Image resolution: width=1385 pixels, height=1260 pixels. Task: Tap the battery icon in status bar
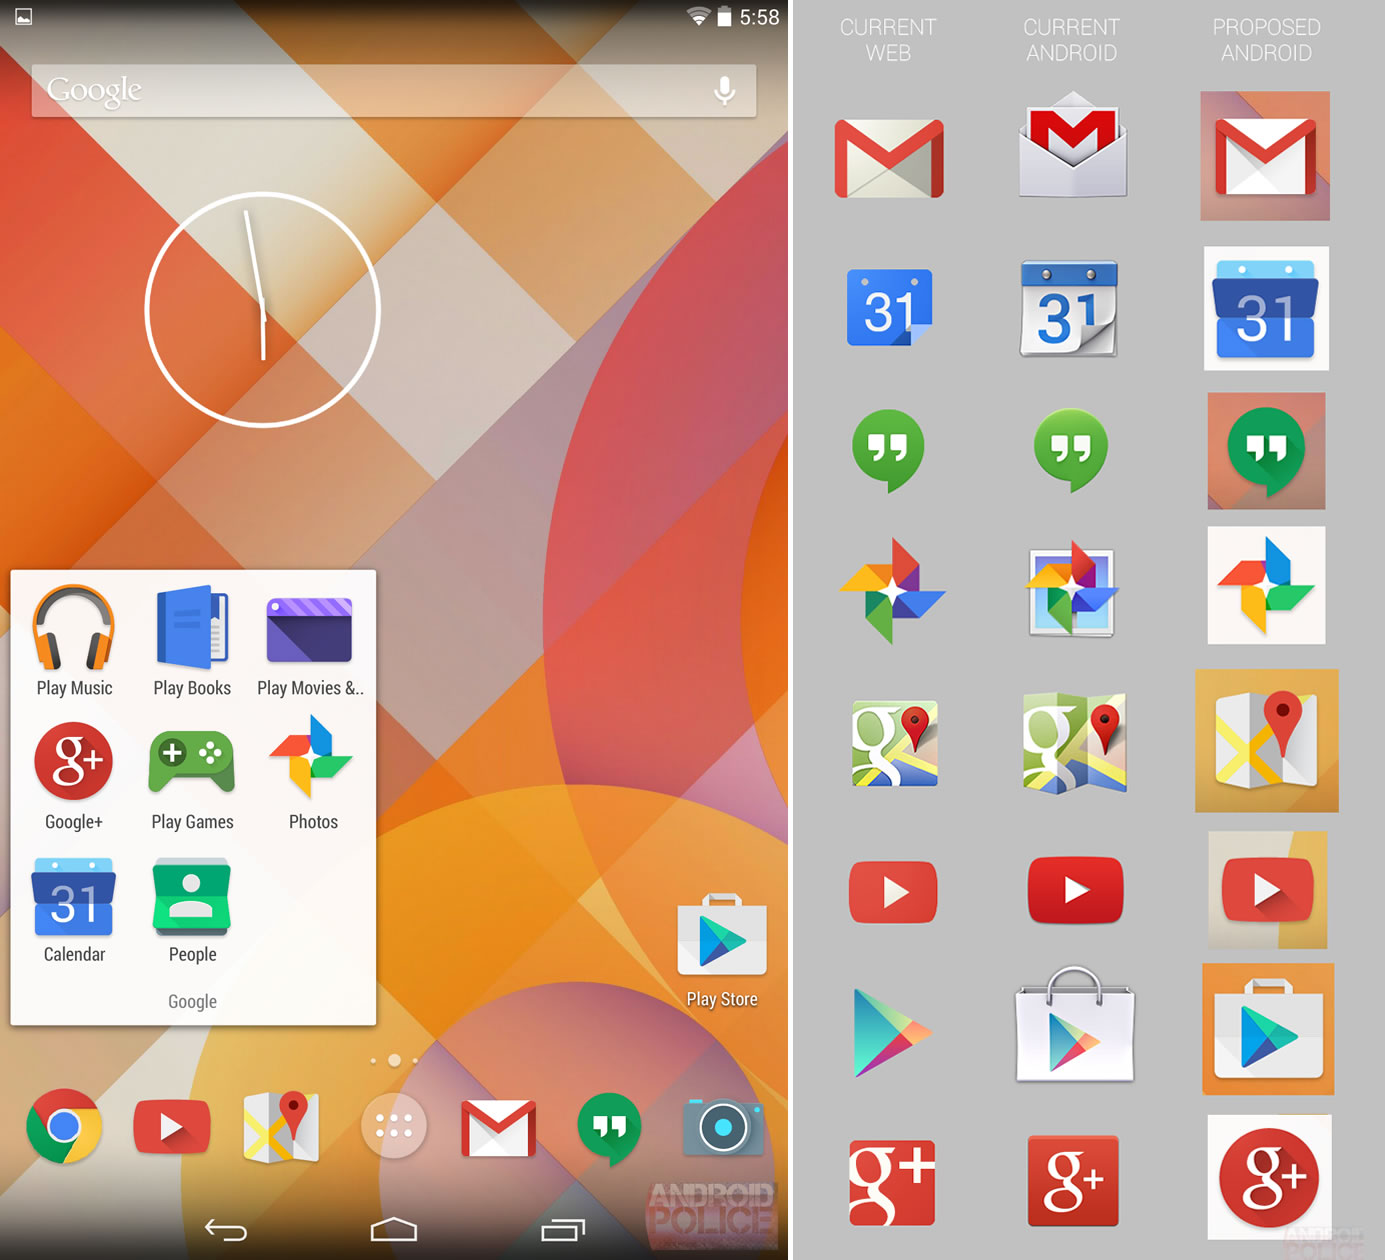click(725, 17)
